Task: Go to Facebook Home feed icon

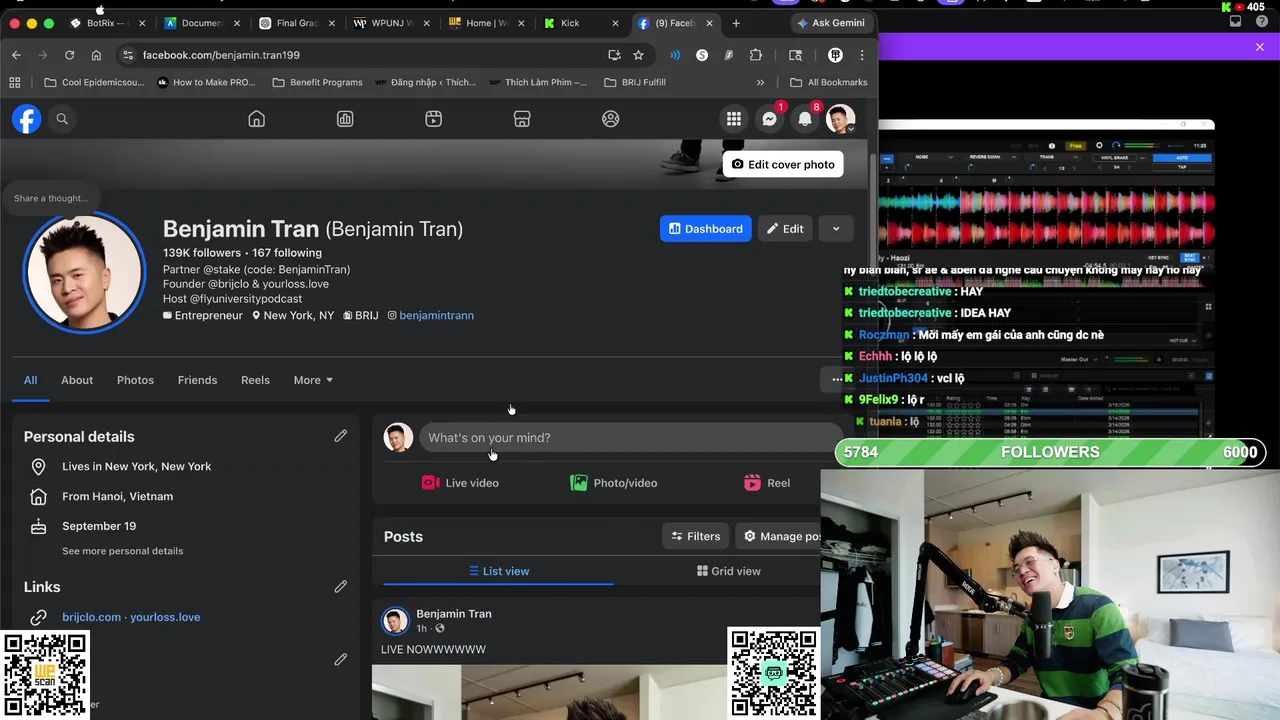Action: pyautogui.click(x=257, y=119)
